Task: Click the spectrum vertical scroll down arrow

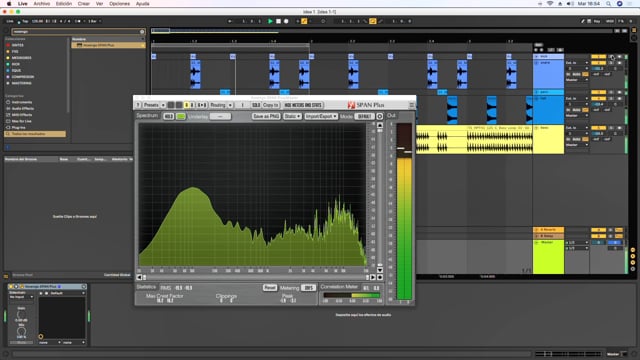Action: pos(380,270)
